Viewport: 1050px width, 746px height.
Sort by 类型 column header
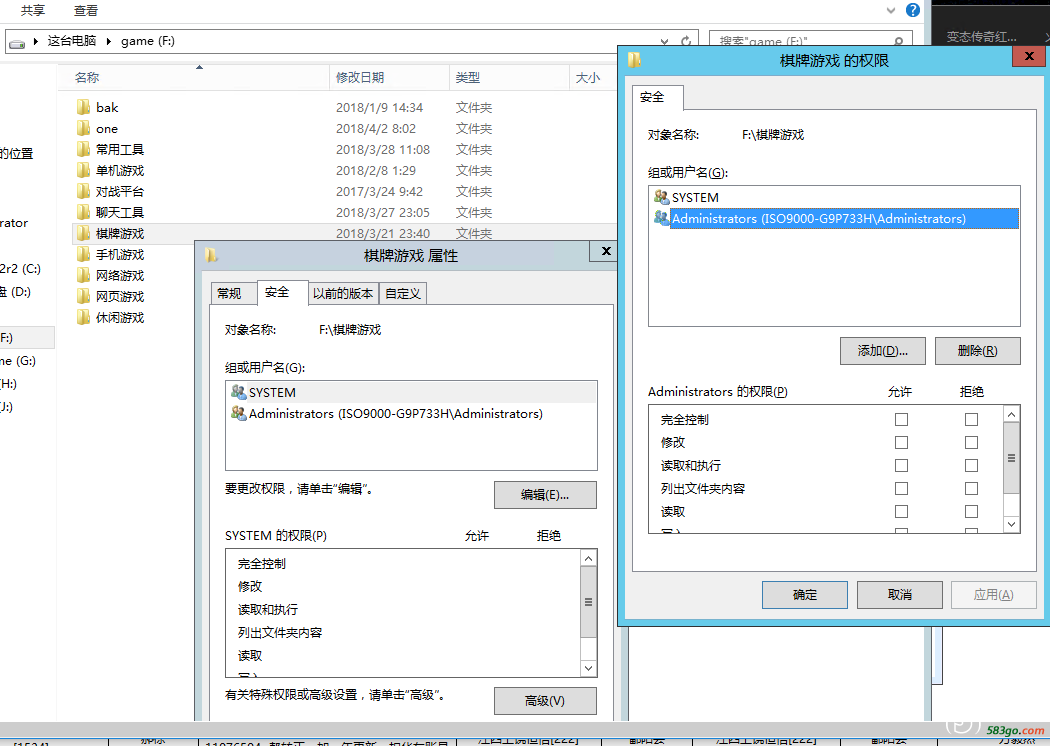[467, 78]
